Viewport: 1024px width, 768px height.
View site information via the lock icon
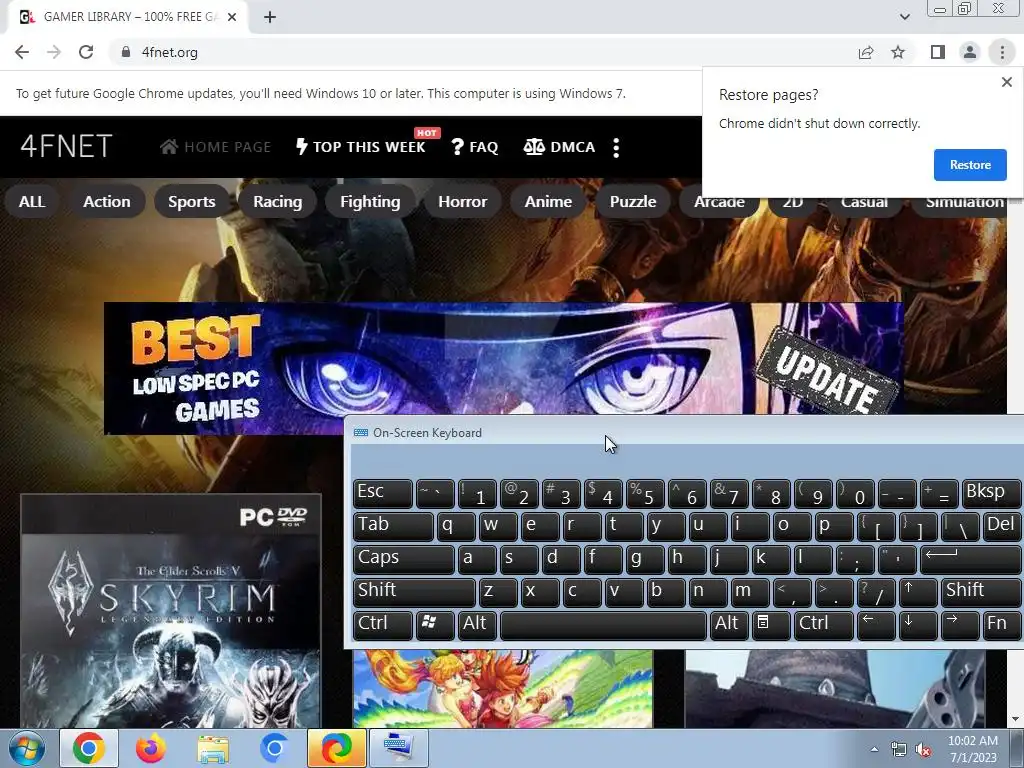click(126, 52)
